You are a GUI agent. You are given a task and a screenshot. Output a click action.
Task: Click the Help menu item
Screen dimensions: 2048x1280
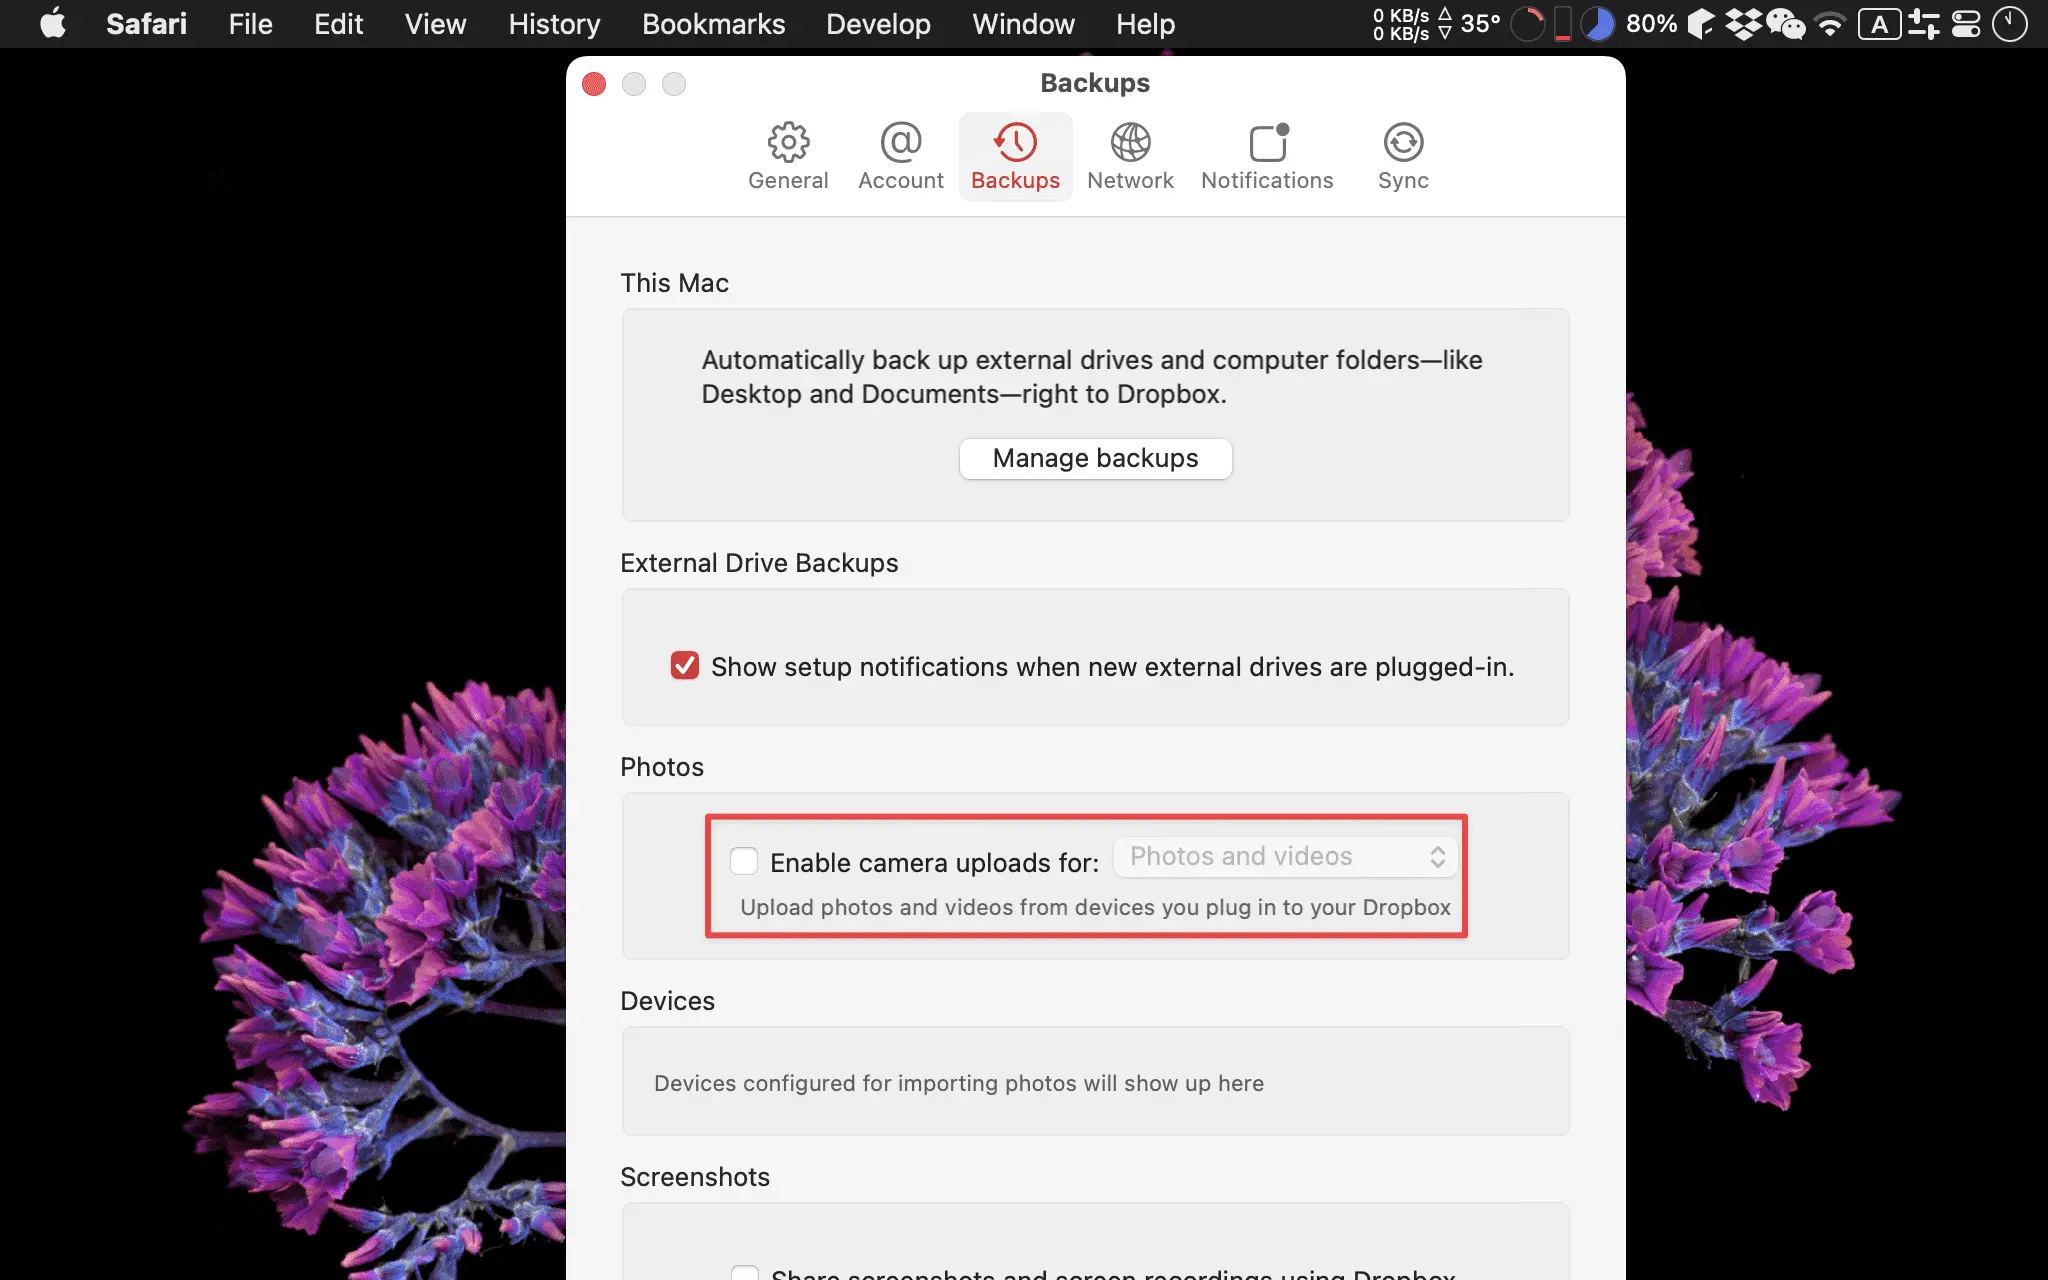click(1146, 24)
